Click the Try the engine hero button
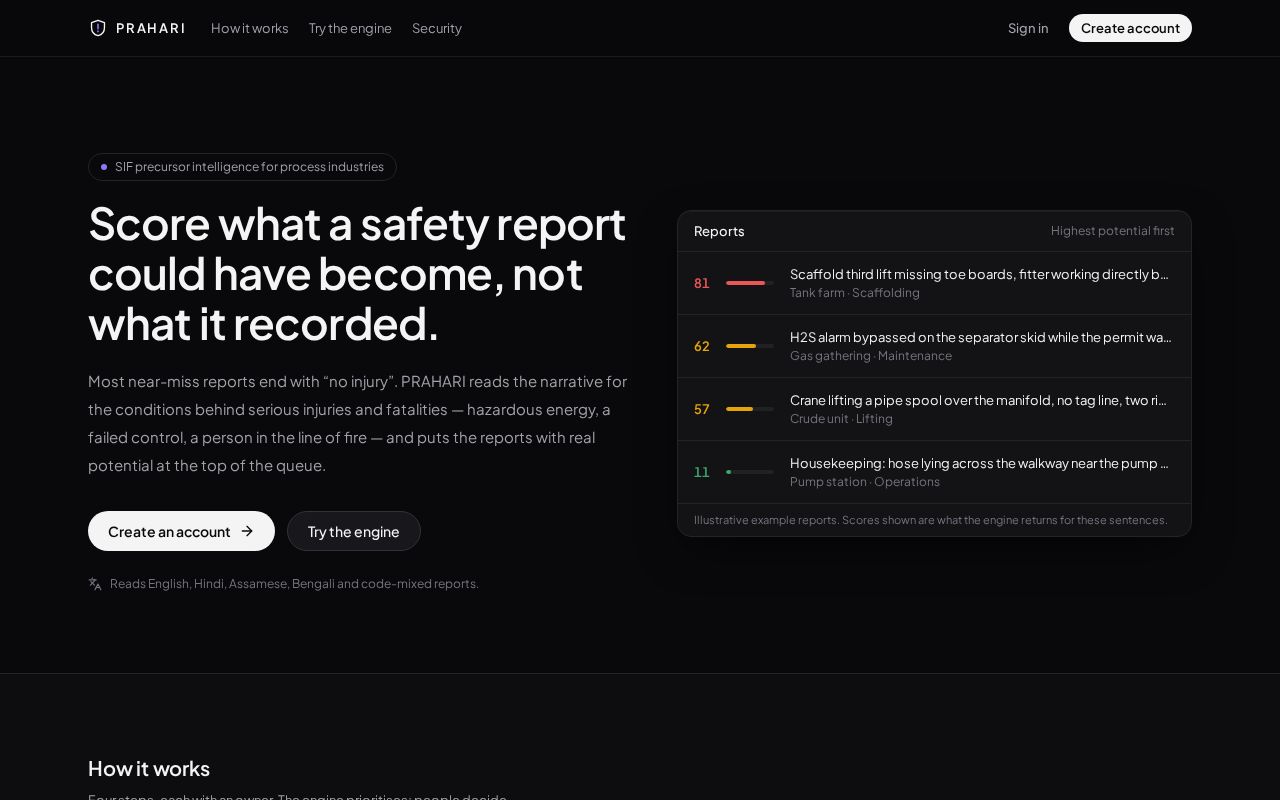 pyautogui.click(x=354, y=531)
